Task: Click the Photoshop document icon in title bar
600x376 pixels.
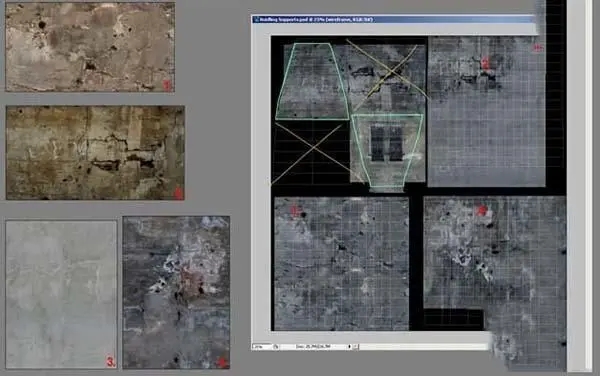Action: tap(256, 19)
